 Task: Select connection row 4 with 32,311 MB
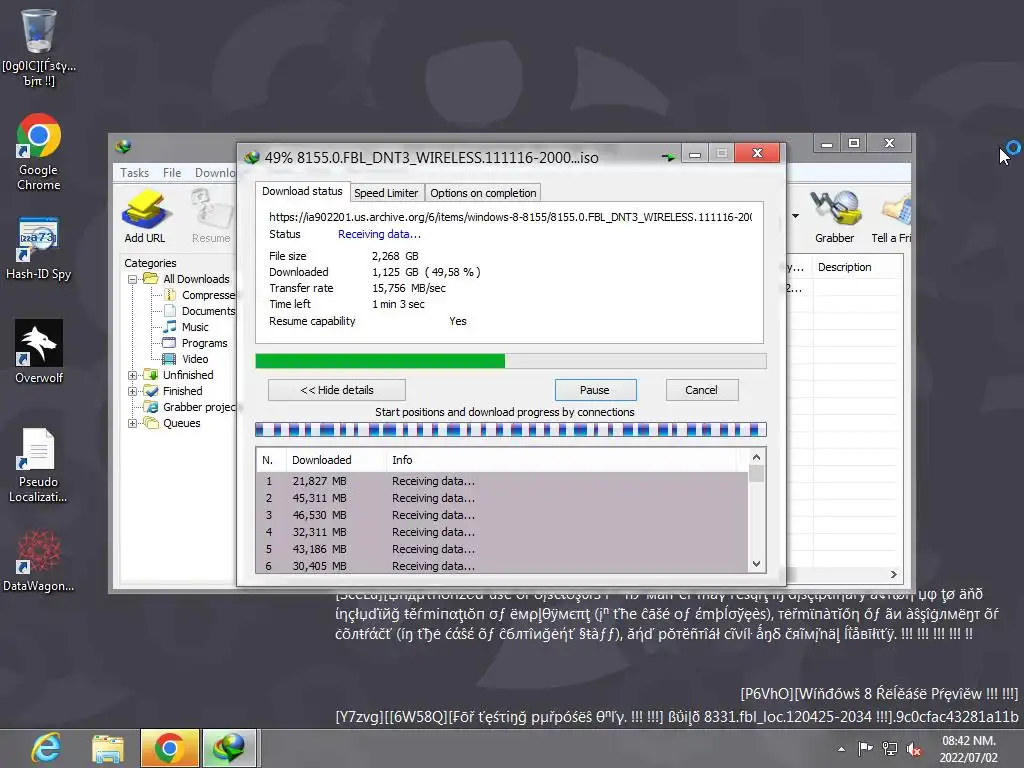[502, 532]
